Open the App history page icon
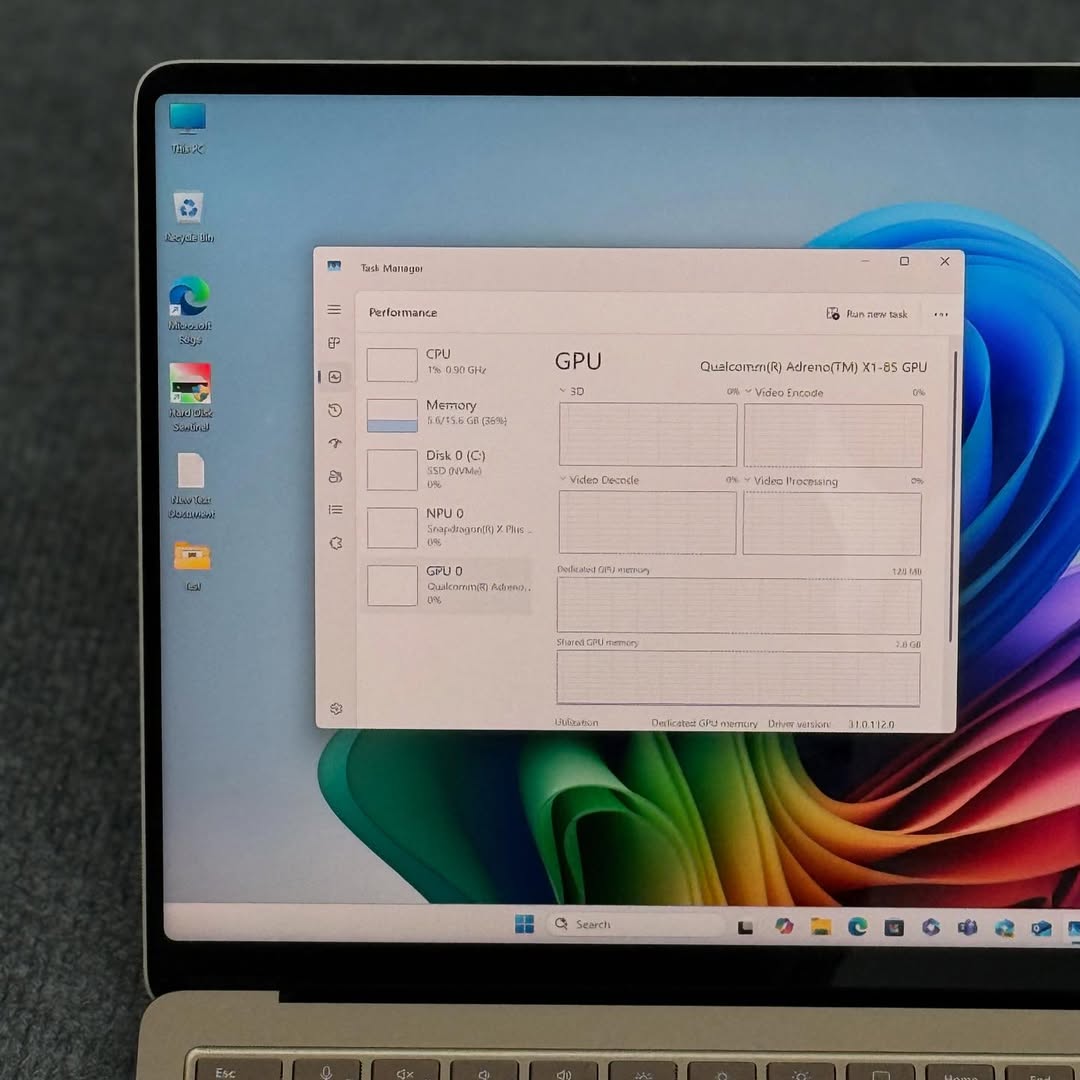1080x1080 pixels. (335, 410)
